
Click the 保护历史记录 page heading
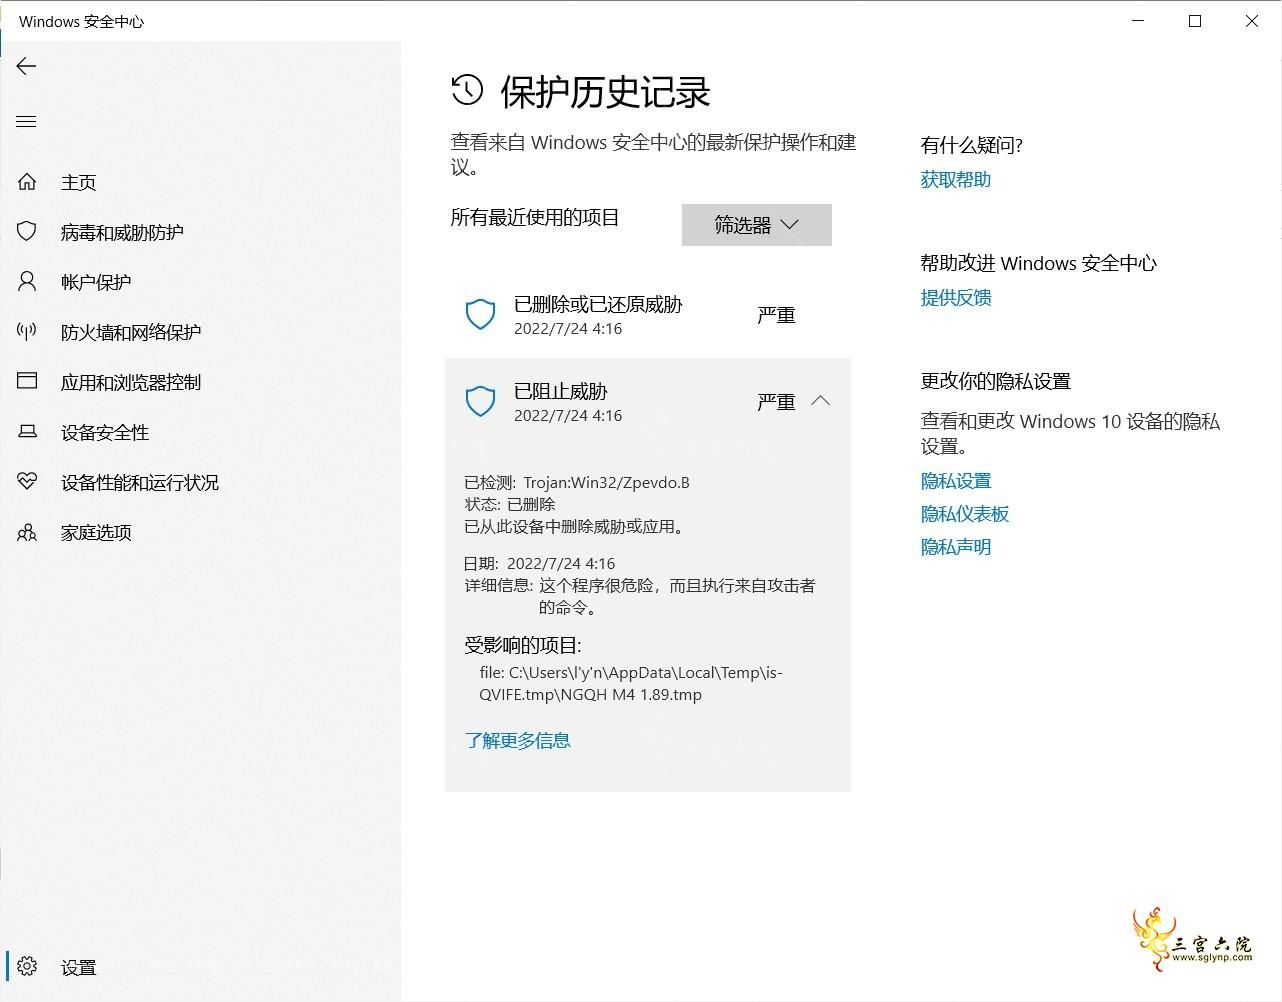(x=606, y=92)
